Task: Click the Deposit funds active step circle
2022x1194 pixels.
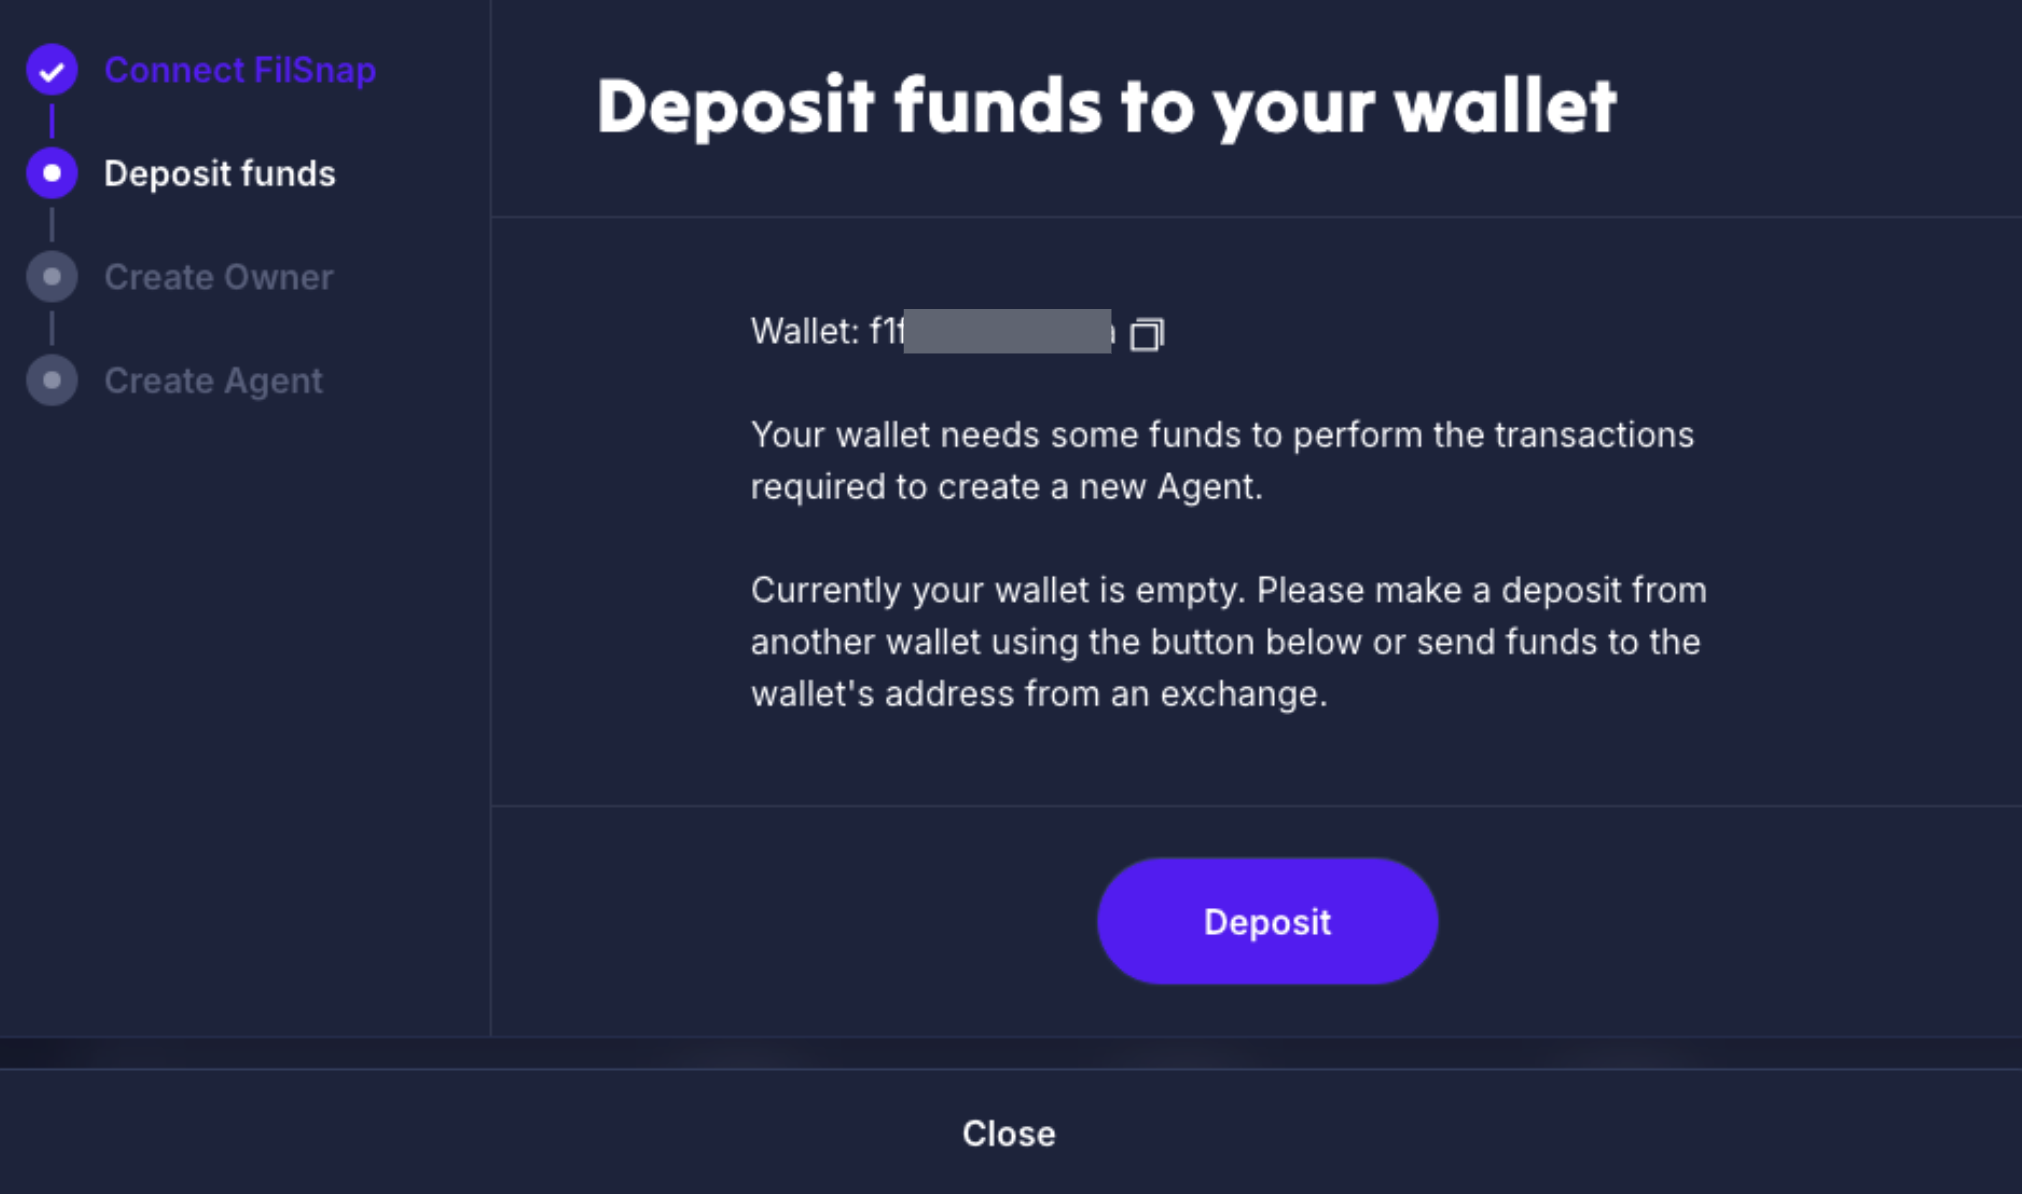Action: click(x=52, y=173)
